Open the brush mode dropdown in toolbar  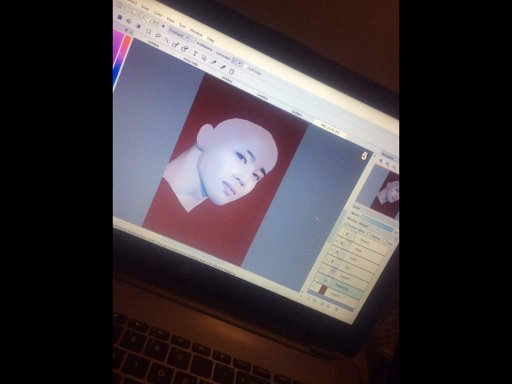click(x=178, y=34)
